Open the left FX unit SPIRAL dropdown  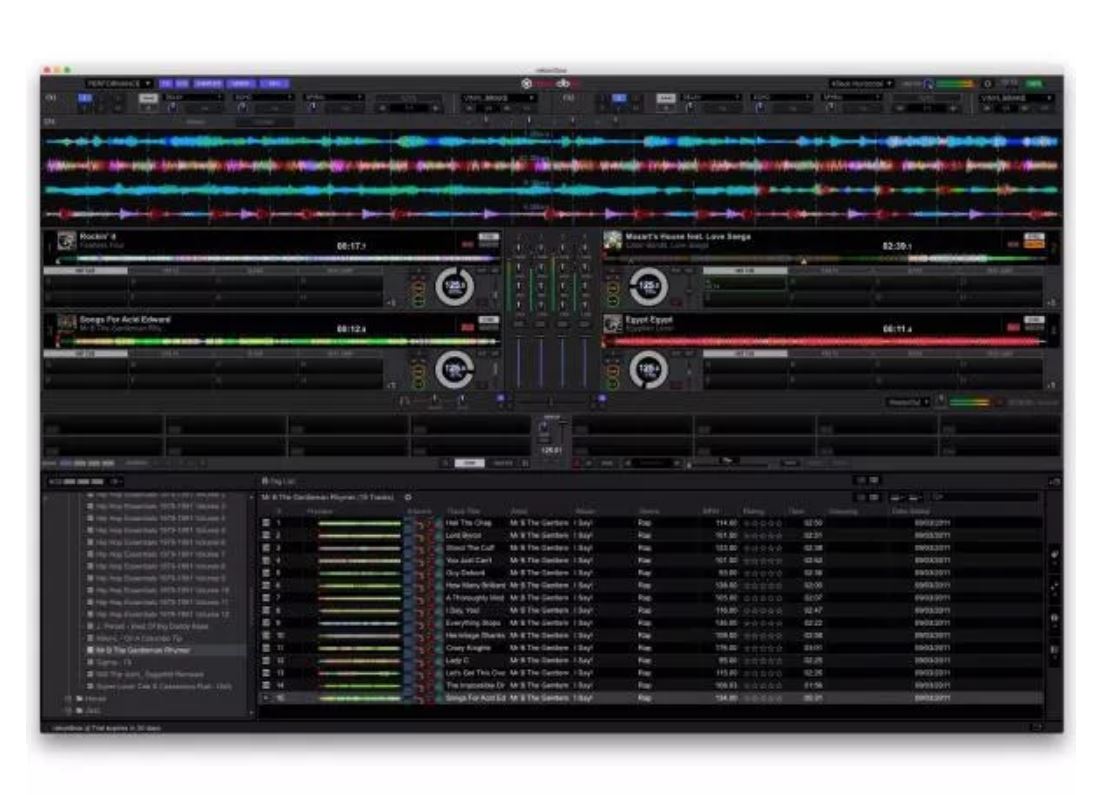[333, 97]
